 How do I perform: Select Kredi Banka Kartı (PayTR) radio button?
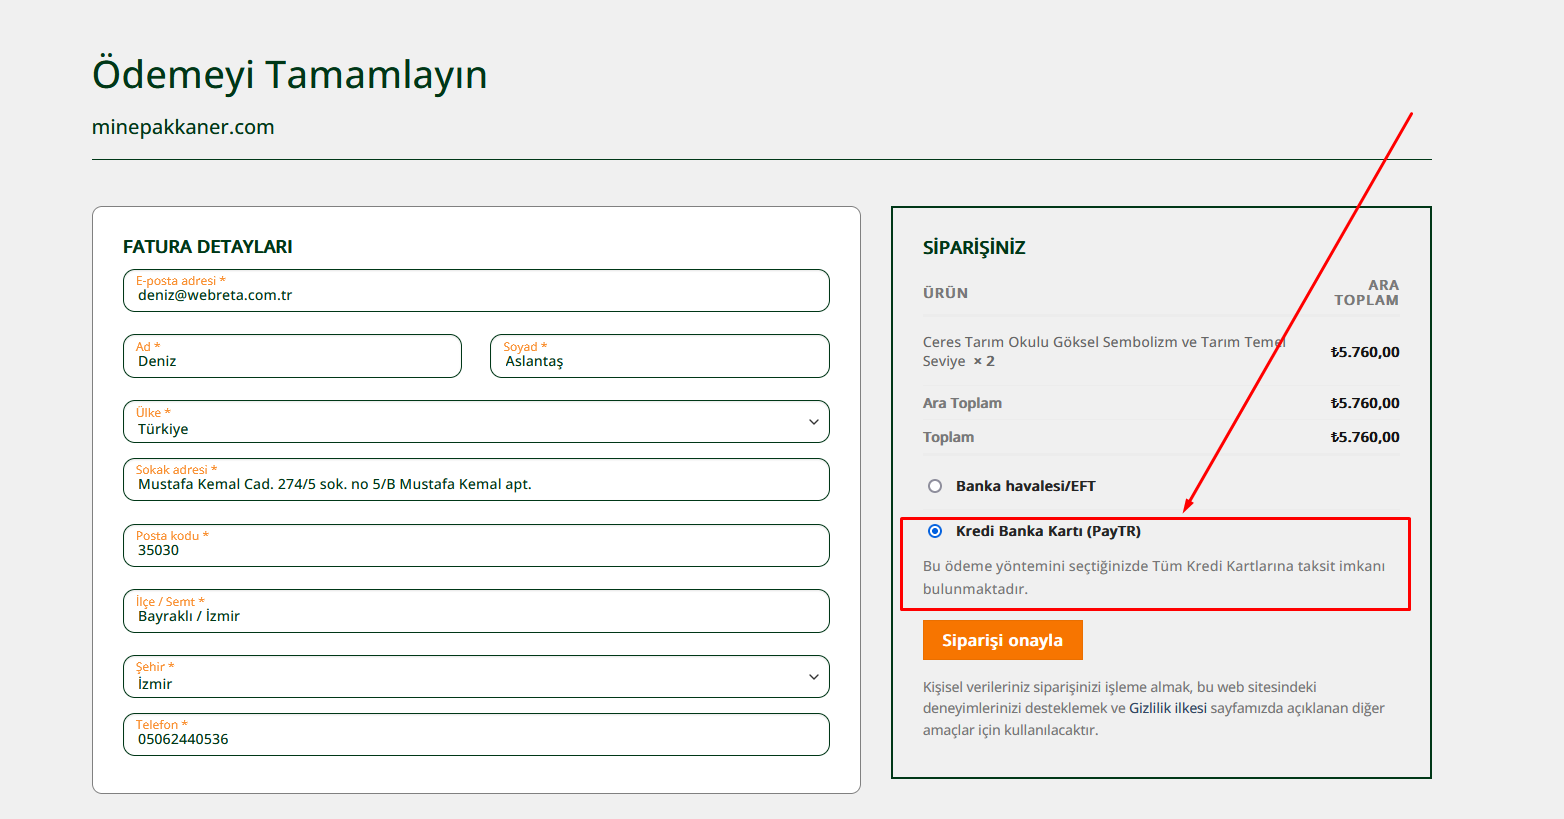pyautogui.click(x=935, y=531)
